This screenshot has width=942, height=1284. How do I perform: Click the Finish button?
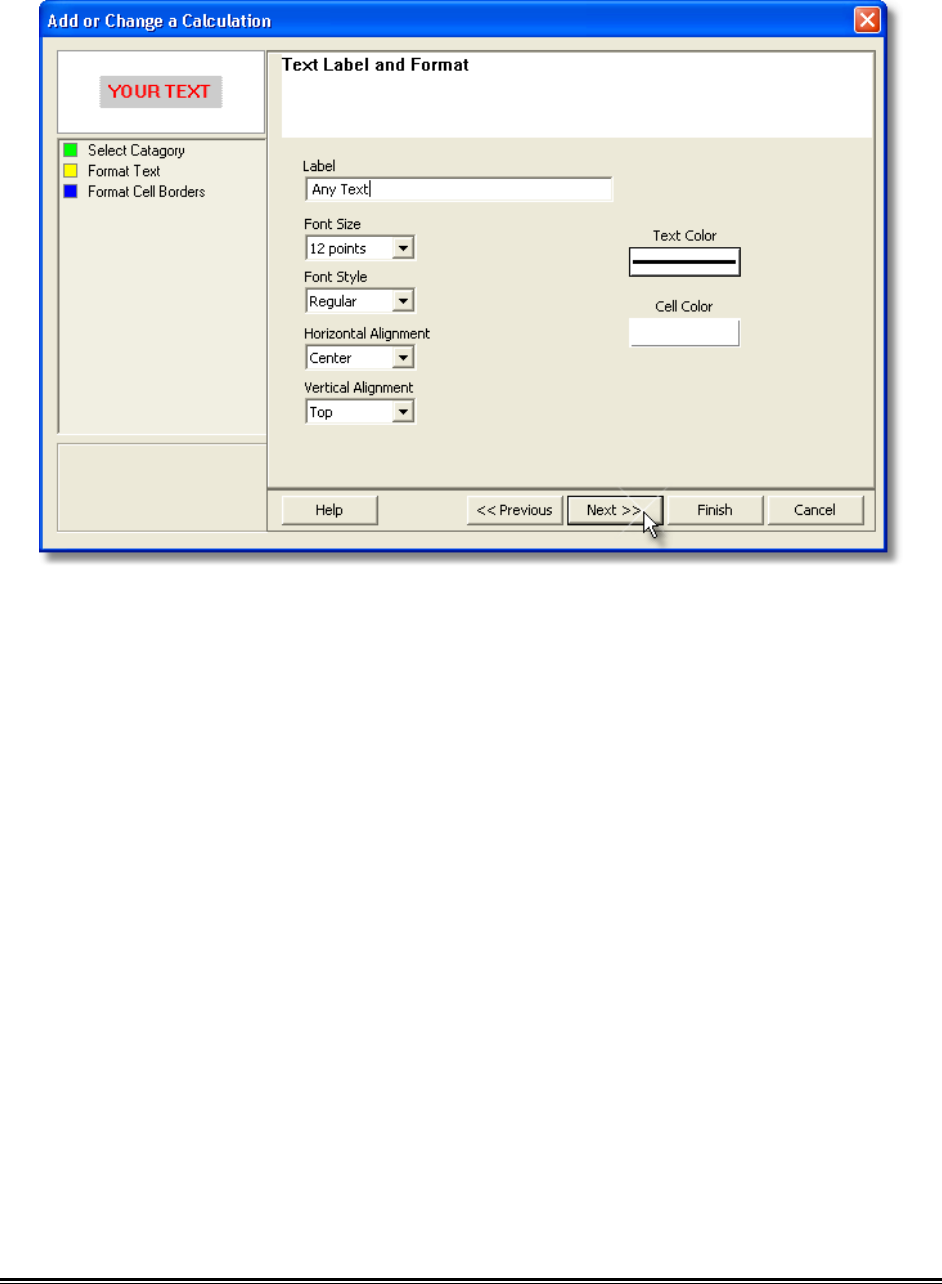[x=715, y=510]
